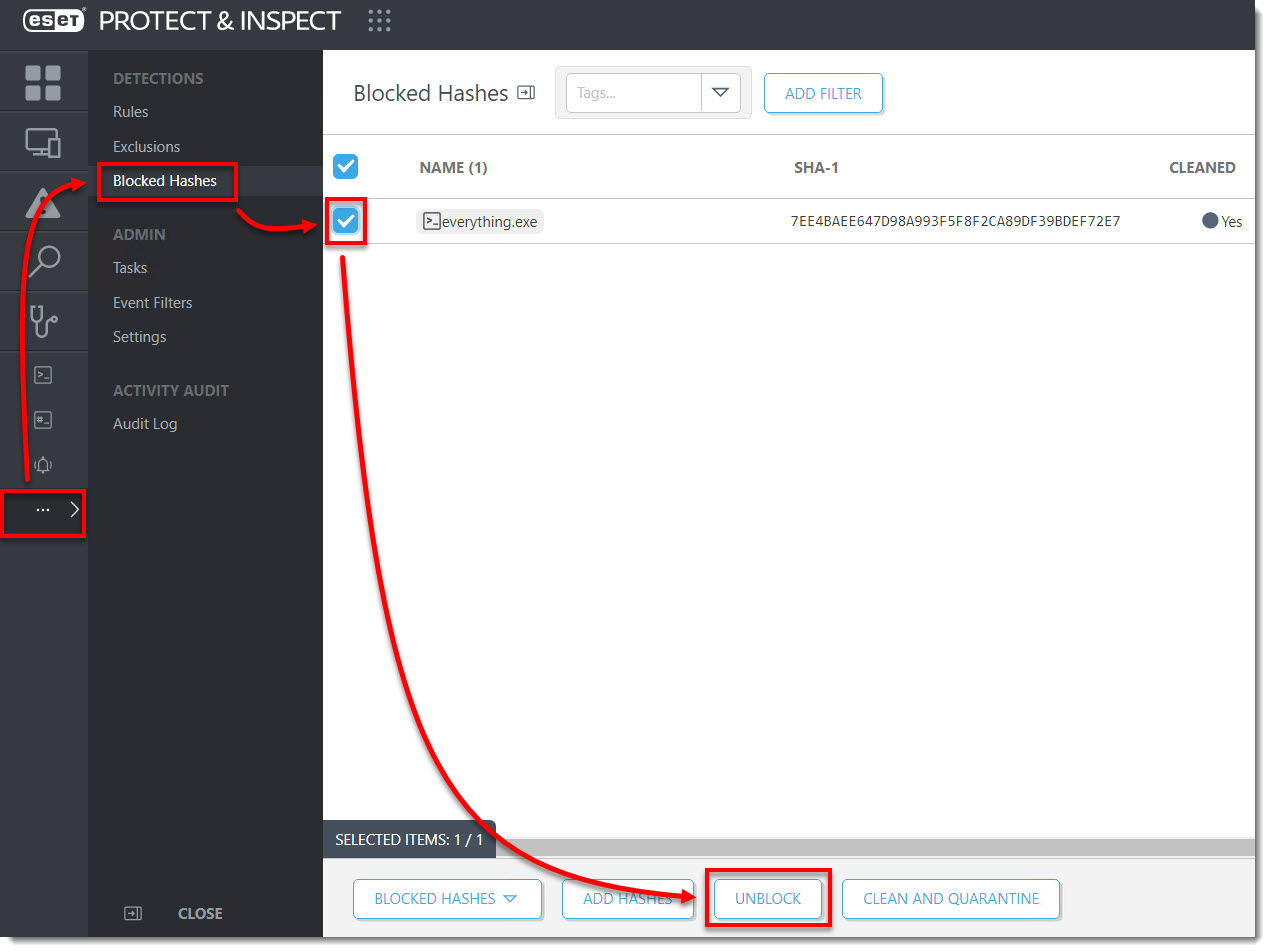The height and width of the screenshot is (952, 1270).
Task: Sort by the NAME (1) column header
Action: pos(453,168)
